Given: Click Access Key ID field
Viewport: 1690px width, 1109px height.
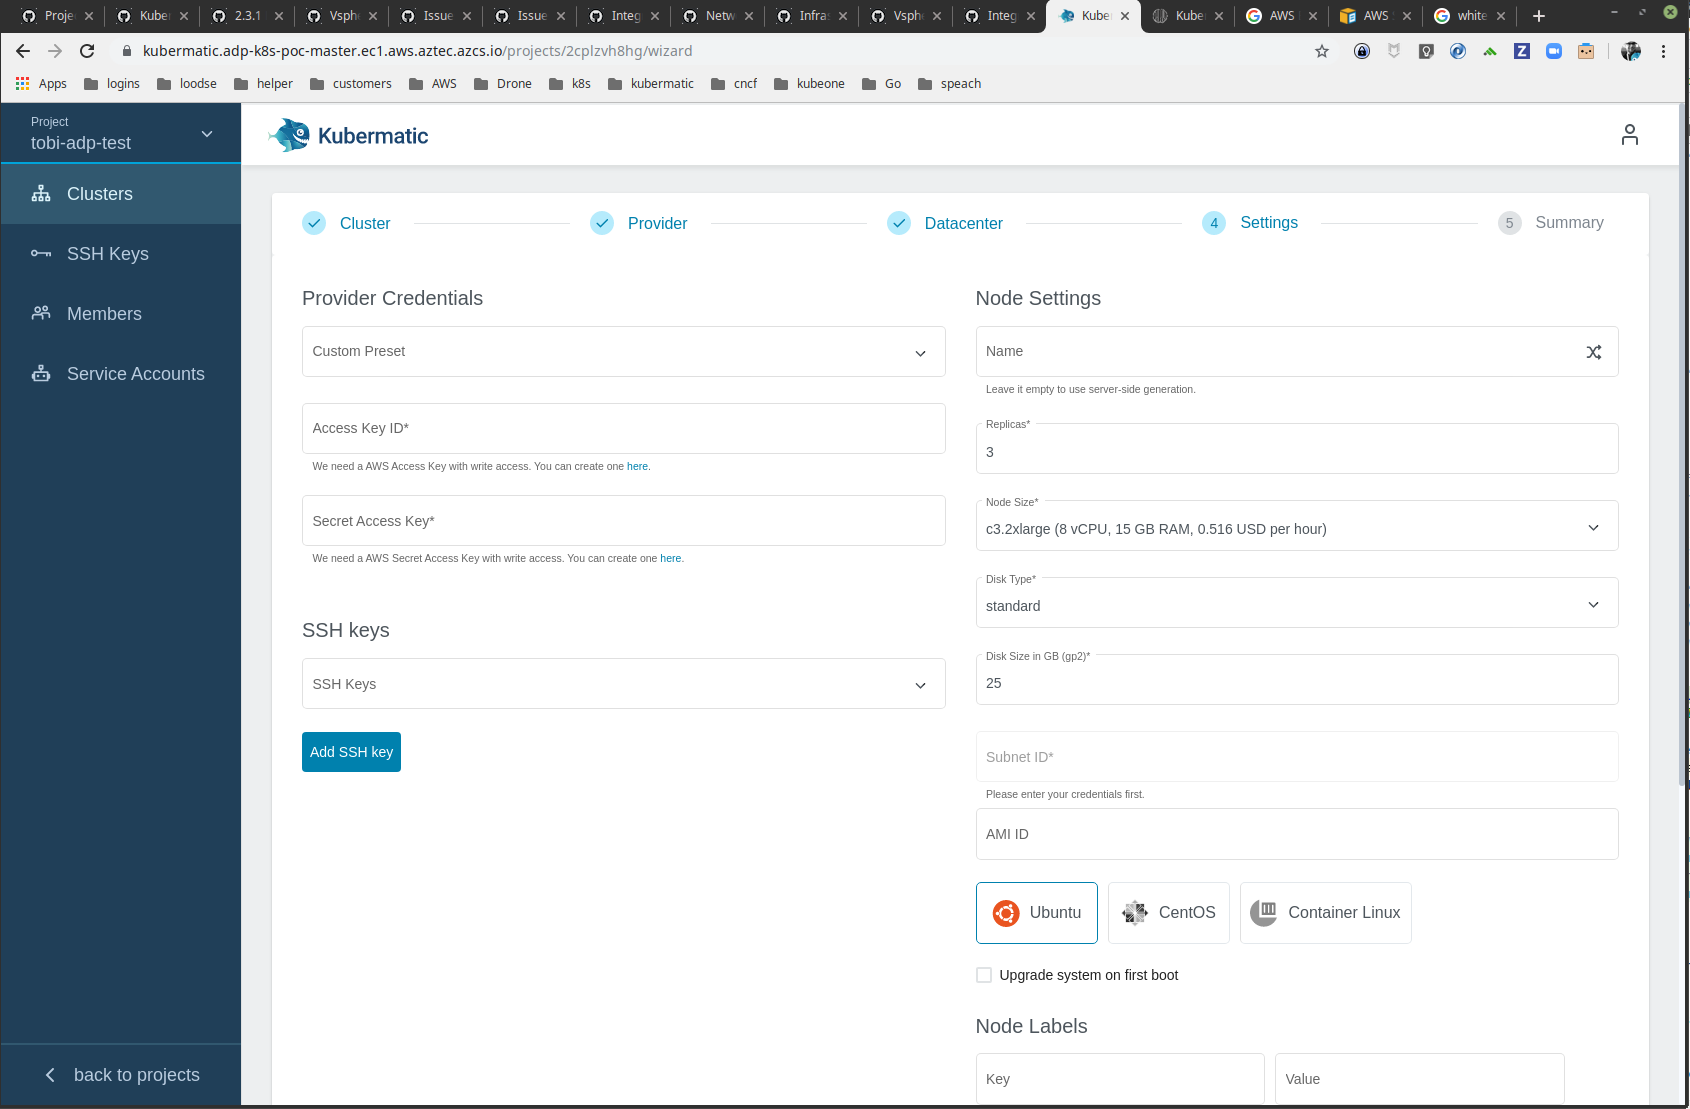Looking at the screenshot, I should (x=624, y=428).
